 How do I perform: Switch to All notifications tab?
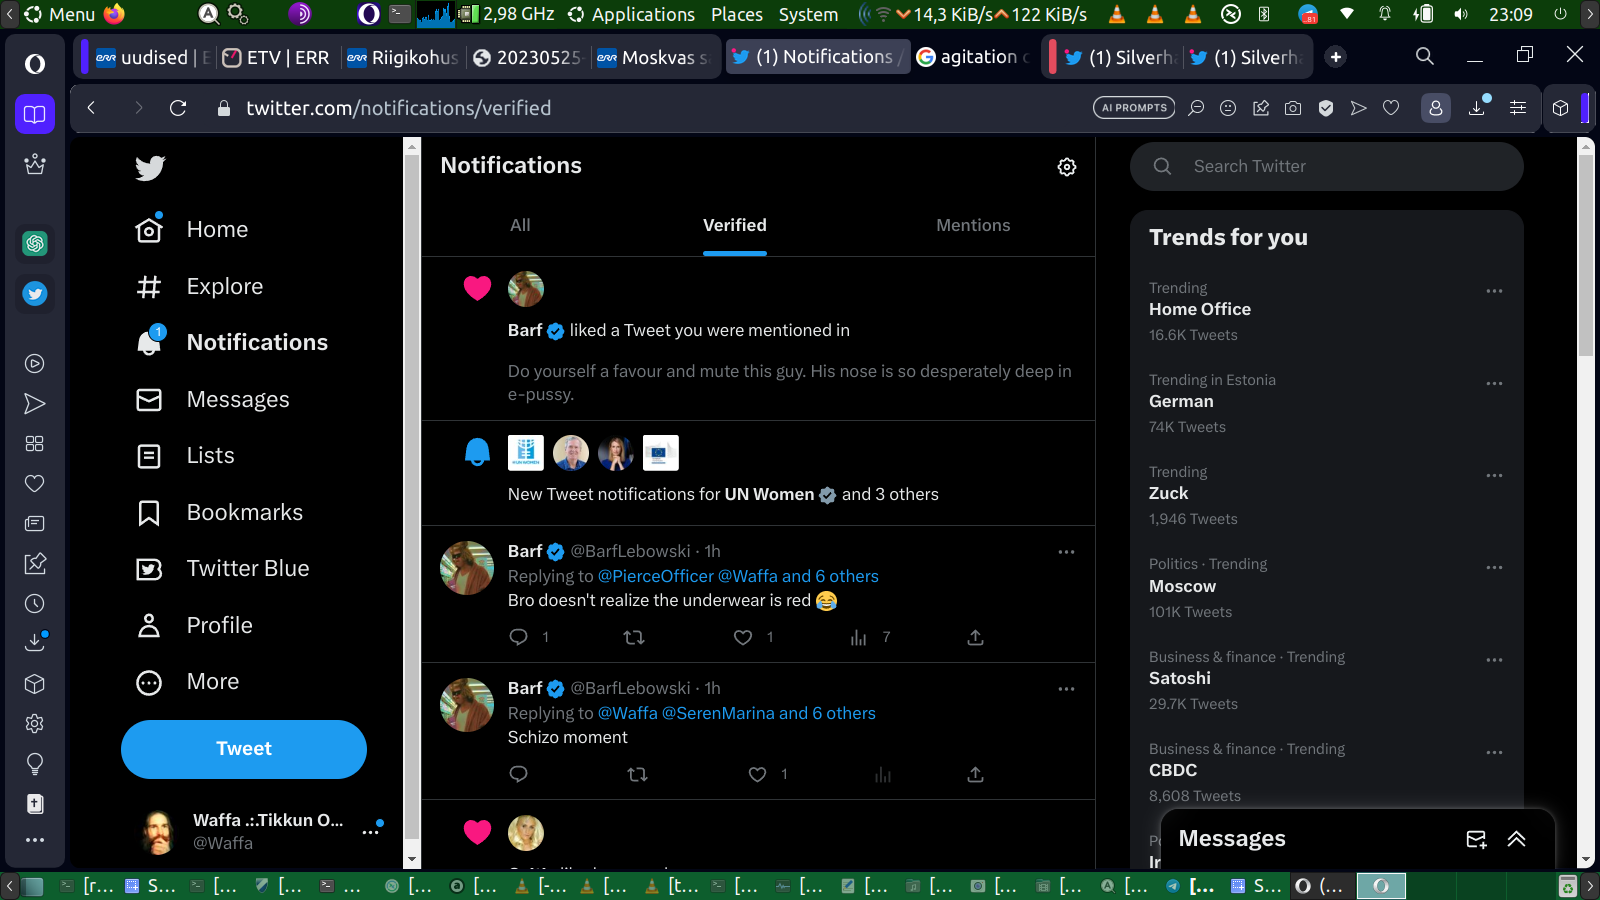click(520, 225)
